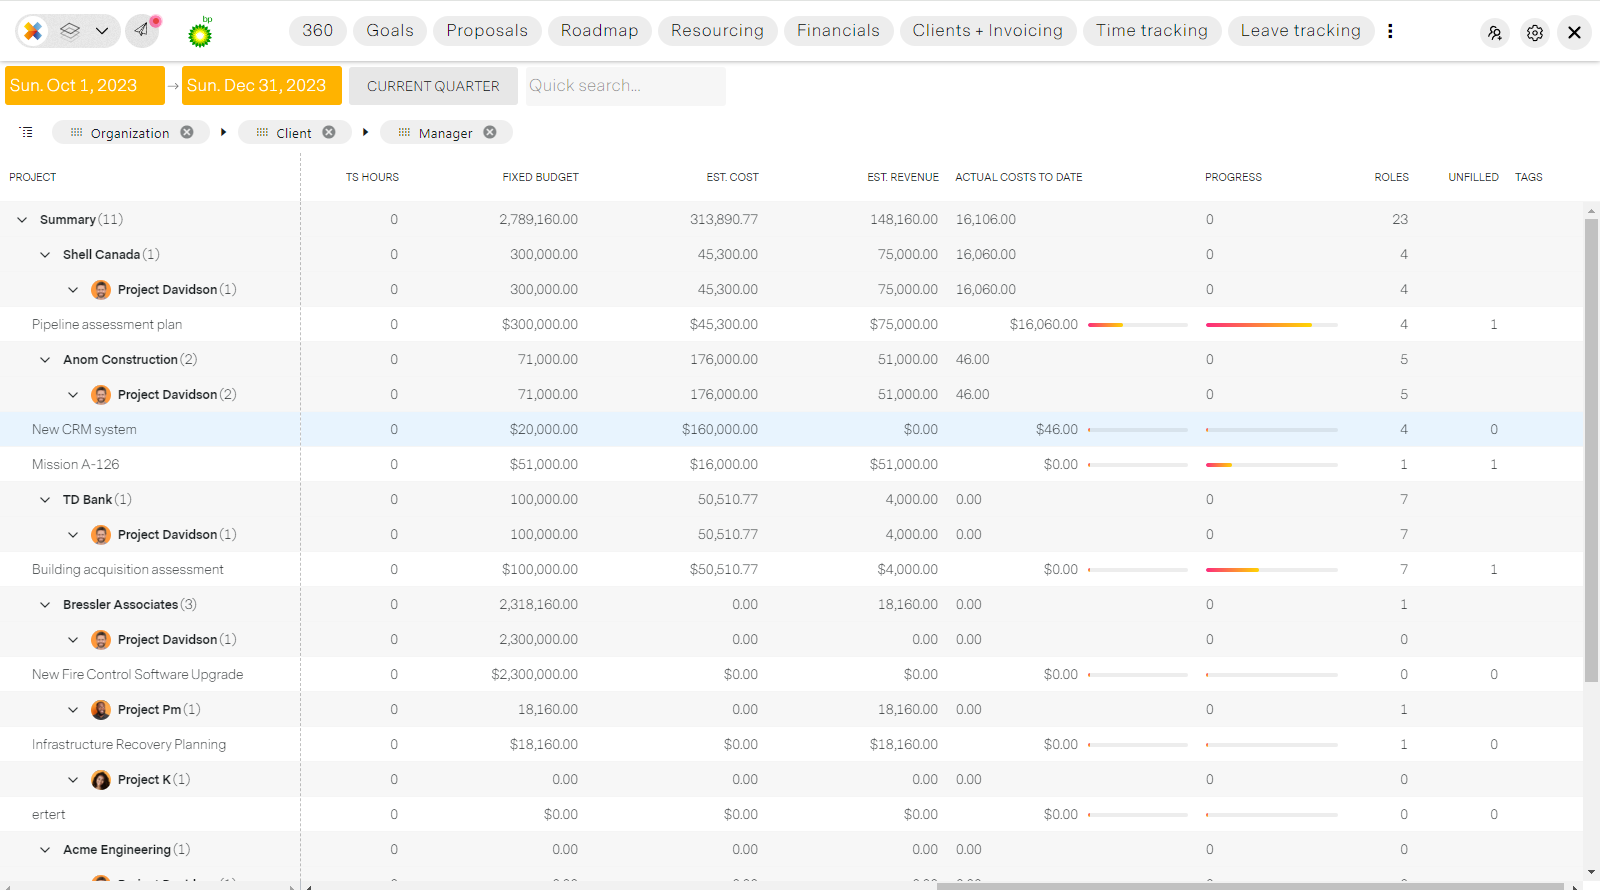Click the grid icon in Client chip
The height and width of the screenshot is (890, 1600).
click(x=262, y=132)
